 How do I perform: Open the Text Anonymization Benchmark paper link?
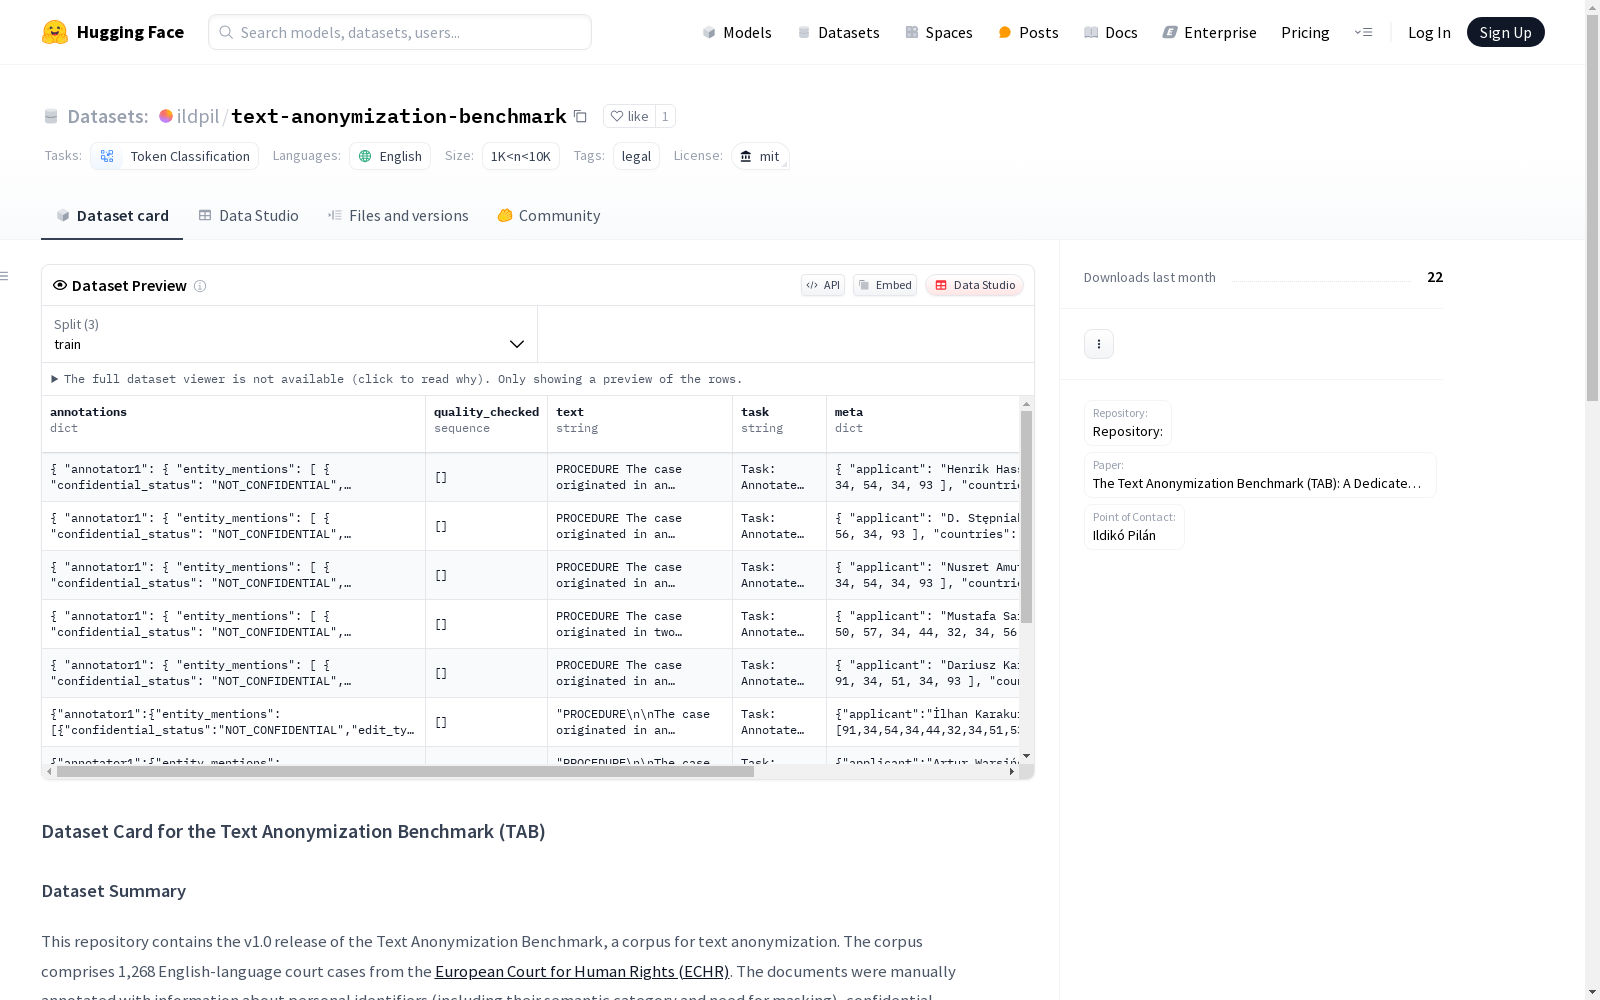pyautogui.click(x=1260, y=475)
